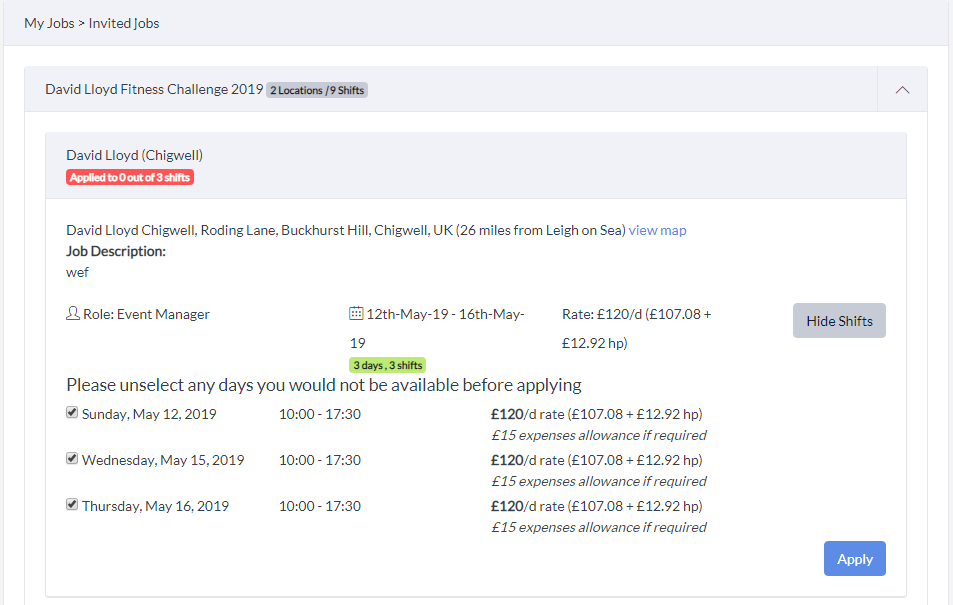This screenshot has height=605, width=953.
Task: Click the job description text wef
Action: click(77, 272)
